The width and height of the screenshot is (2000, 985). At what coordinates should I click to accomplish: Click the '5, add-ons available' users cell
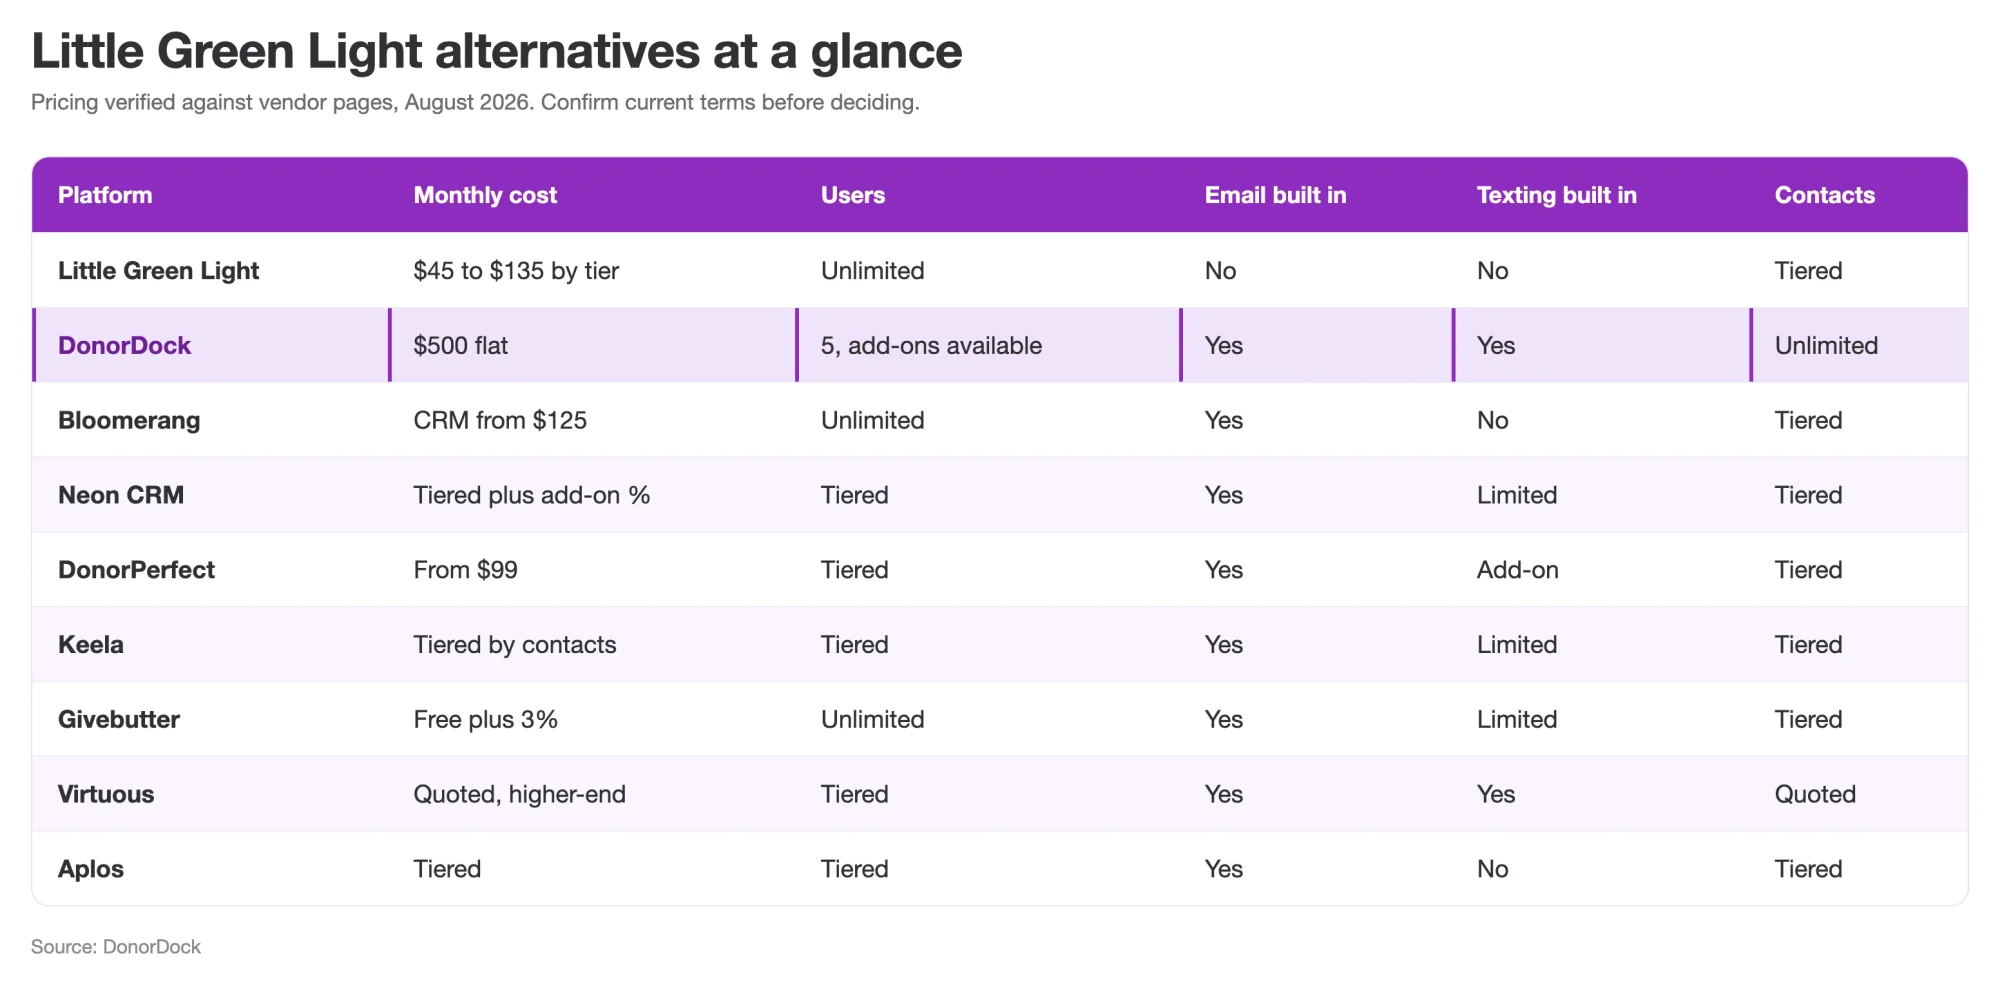pos(931,345)
